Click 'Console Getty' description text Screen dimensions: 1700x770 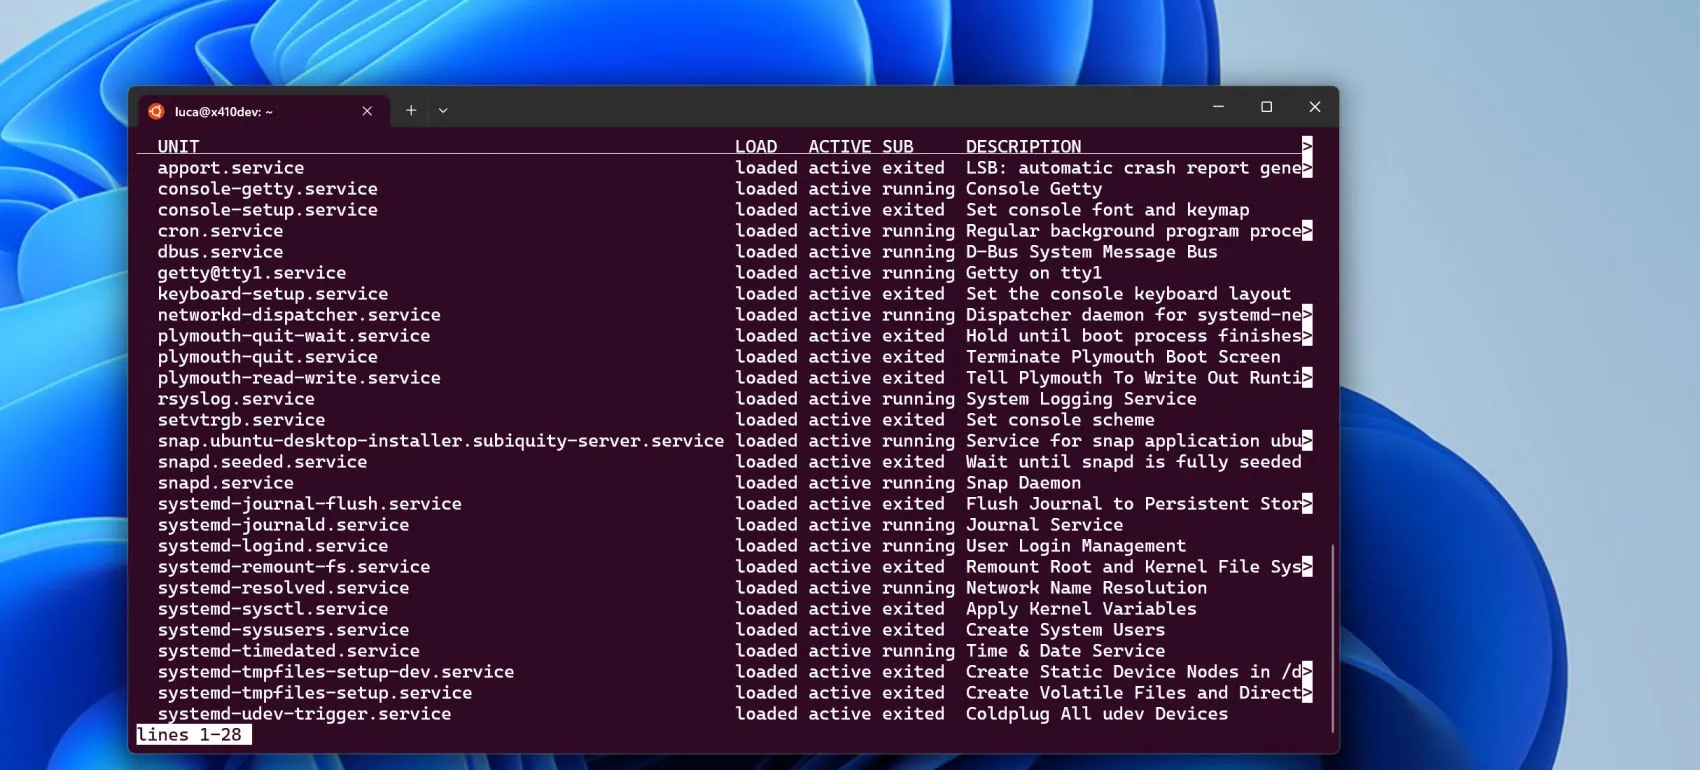click(x=1034, y=189)
